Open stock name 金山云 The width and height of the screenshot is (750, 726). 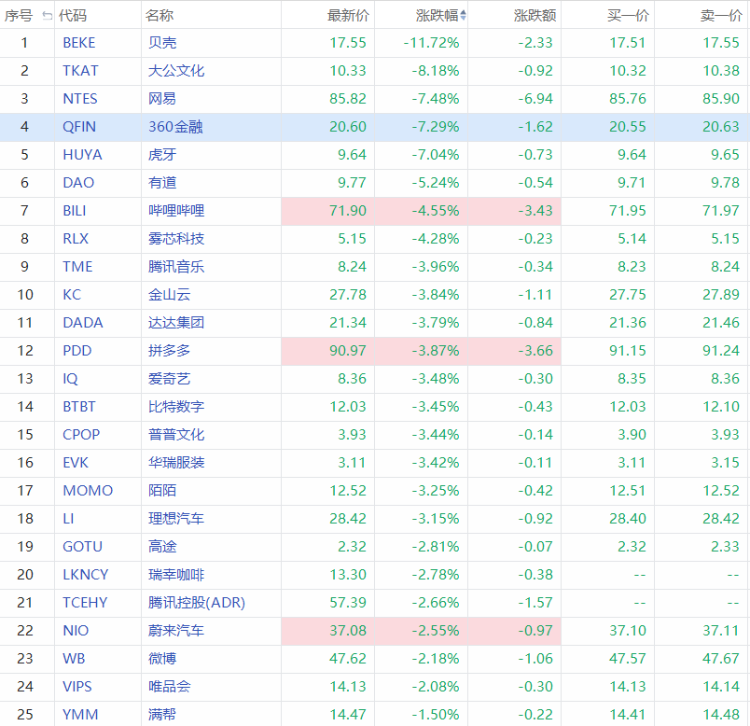[169, 295]
